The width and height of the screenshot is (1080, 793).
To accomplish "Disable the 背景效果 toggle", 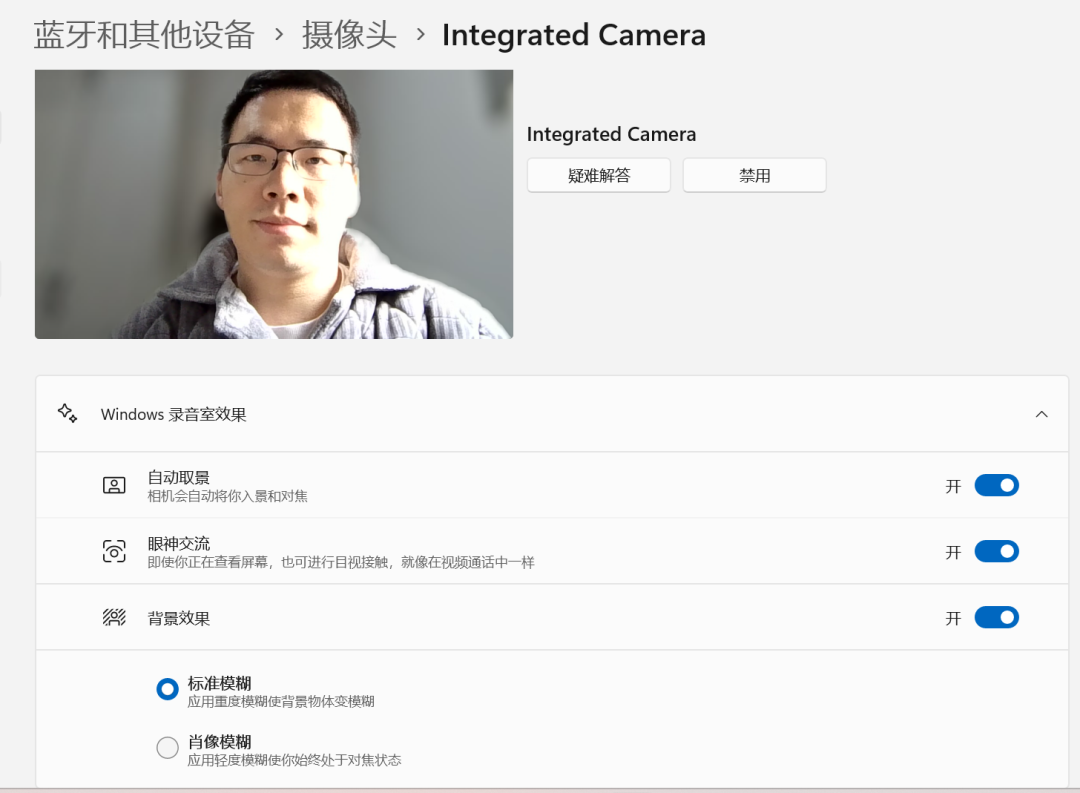I will pos(996,617).
